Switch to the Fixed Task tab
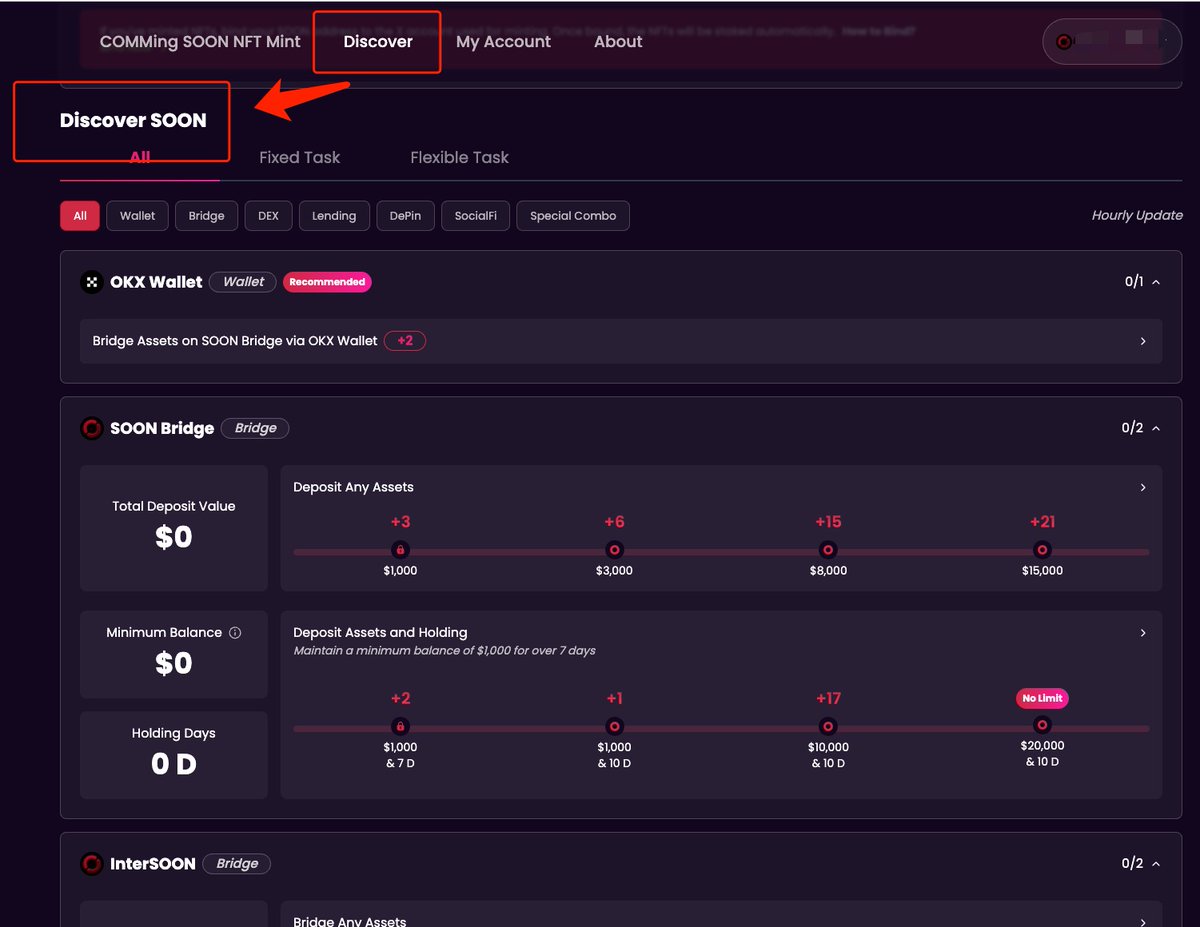This screenshot has width=1200, height=927. 299,157
